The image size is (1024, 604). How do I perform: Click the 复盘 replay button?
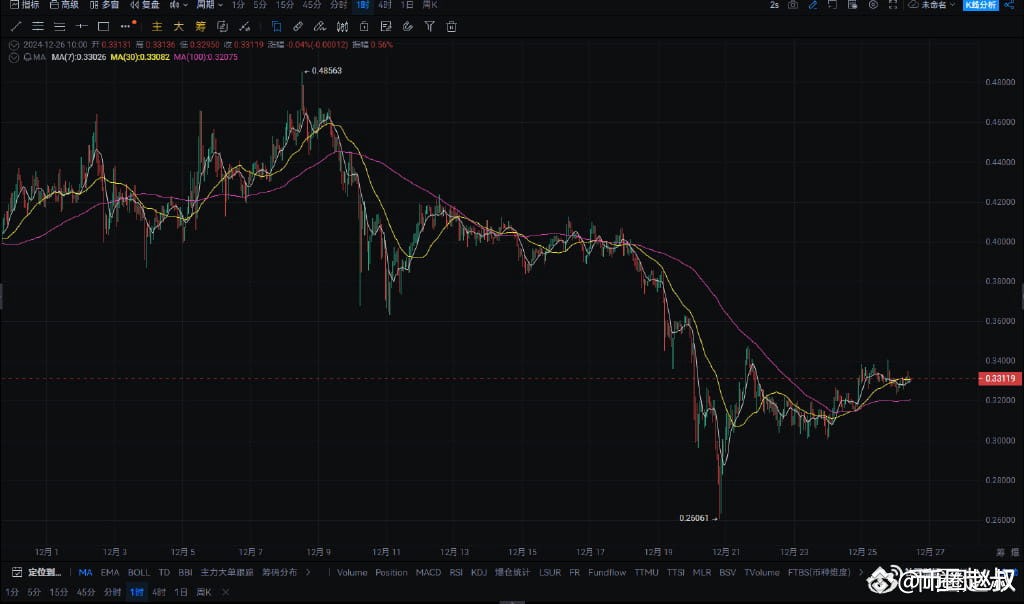144,5
